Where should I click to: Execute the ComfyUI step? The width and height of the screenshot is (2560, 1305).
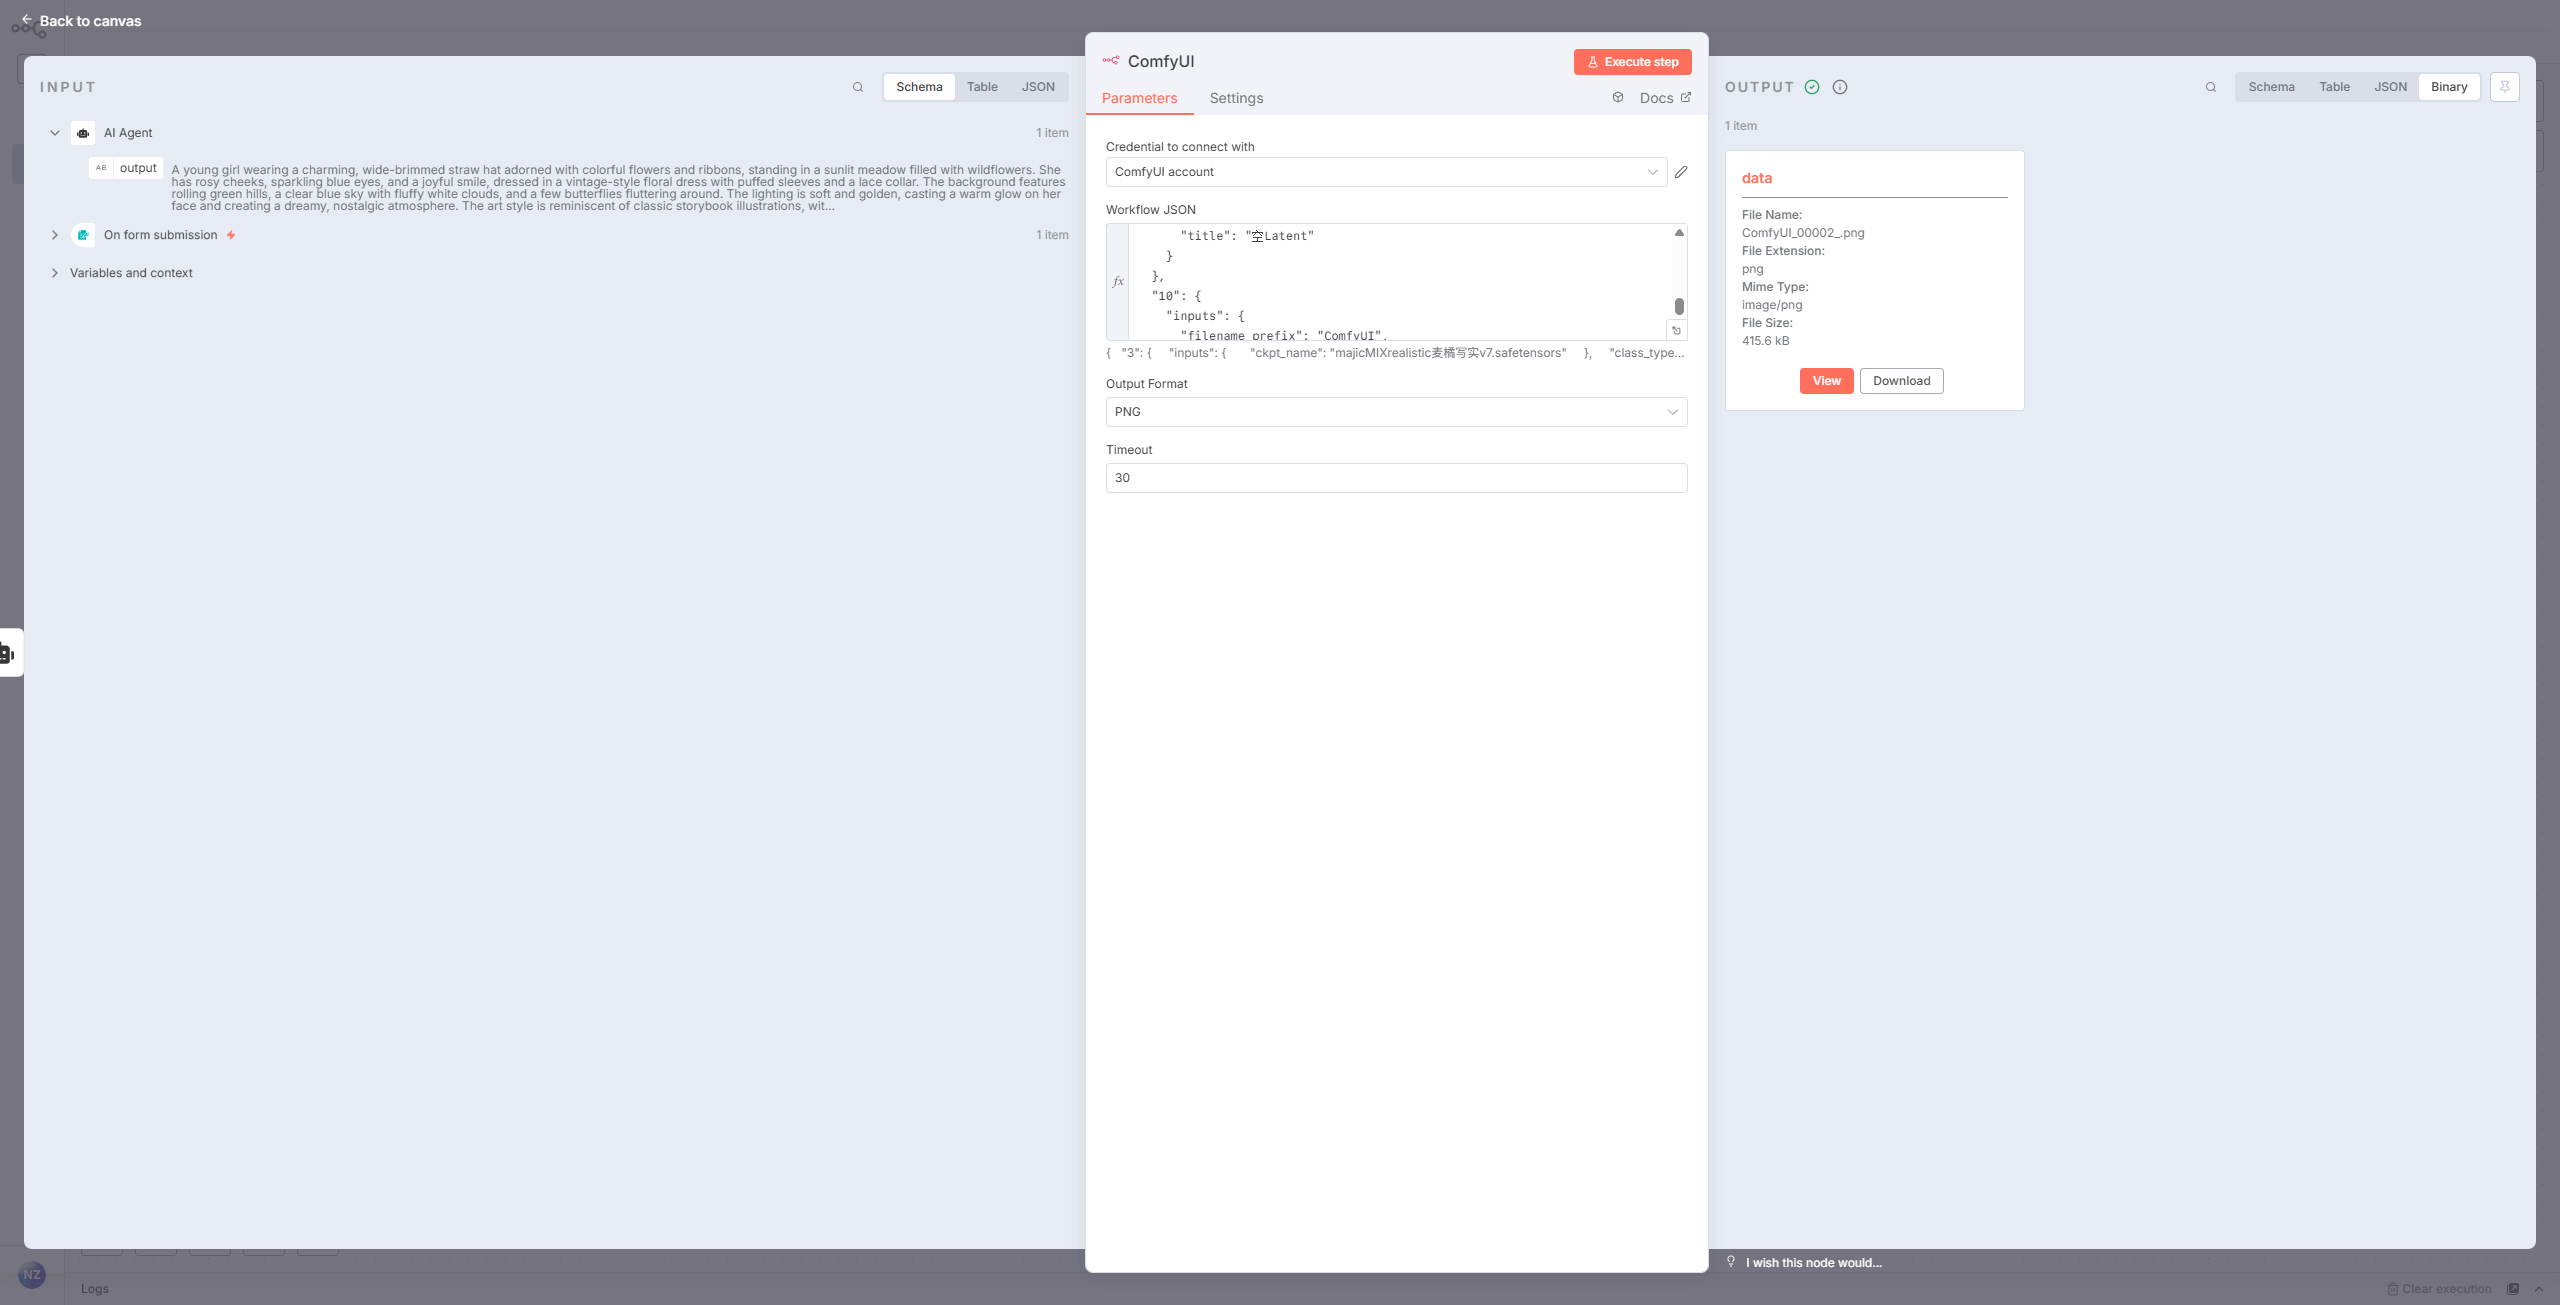pyautogui.click(x=1632, y=62)
